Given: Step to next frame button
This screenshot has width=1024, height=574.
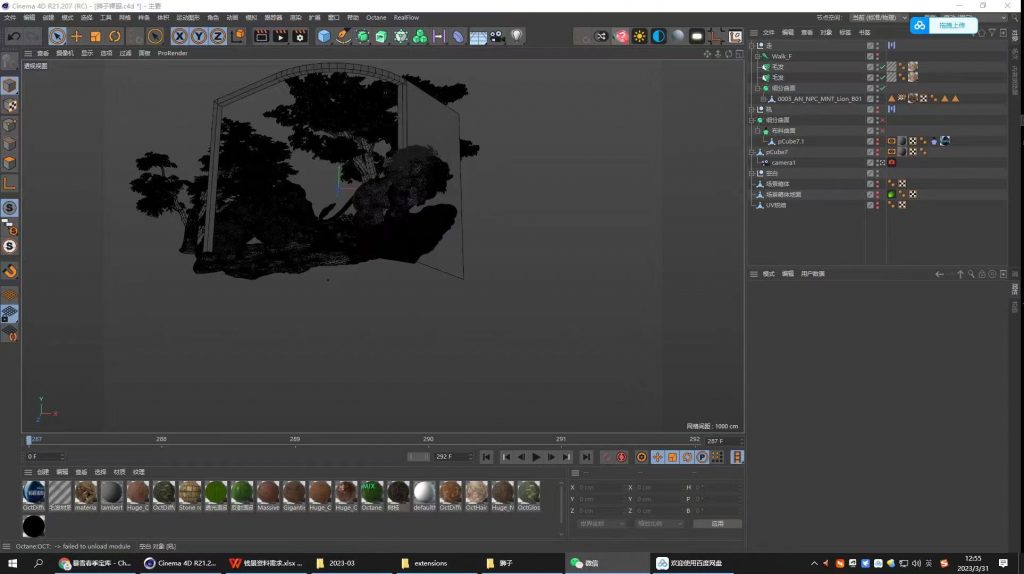Looking at the screenshot, I should [552, 457].
